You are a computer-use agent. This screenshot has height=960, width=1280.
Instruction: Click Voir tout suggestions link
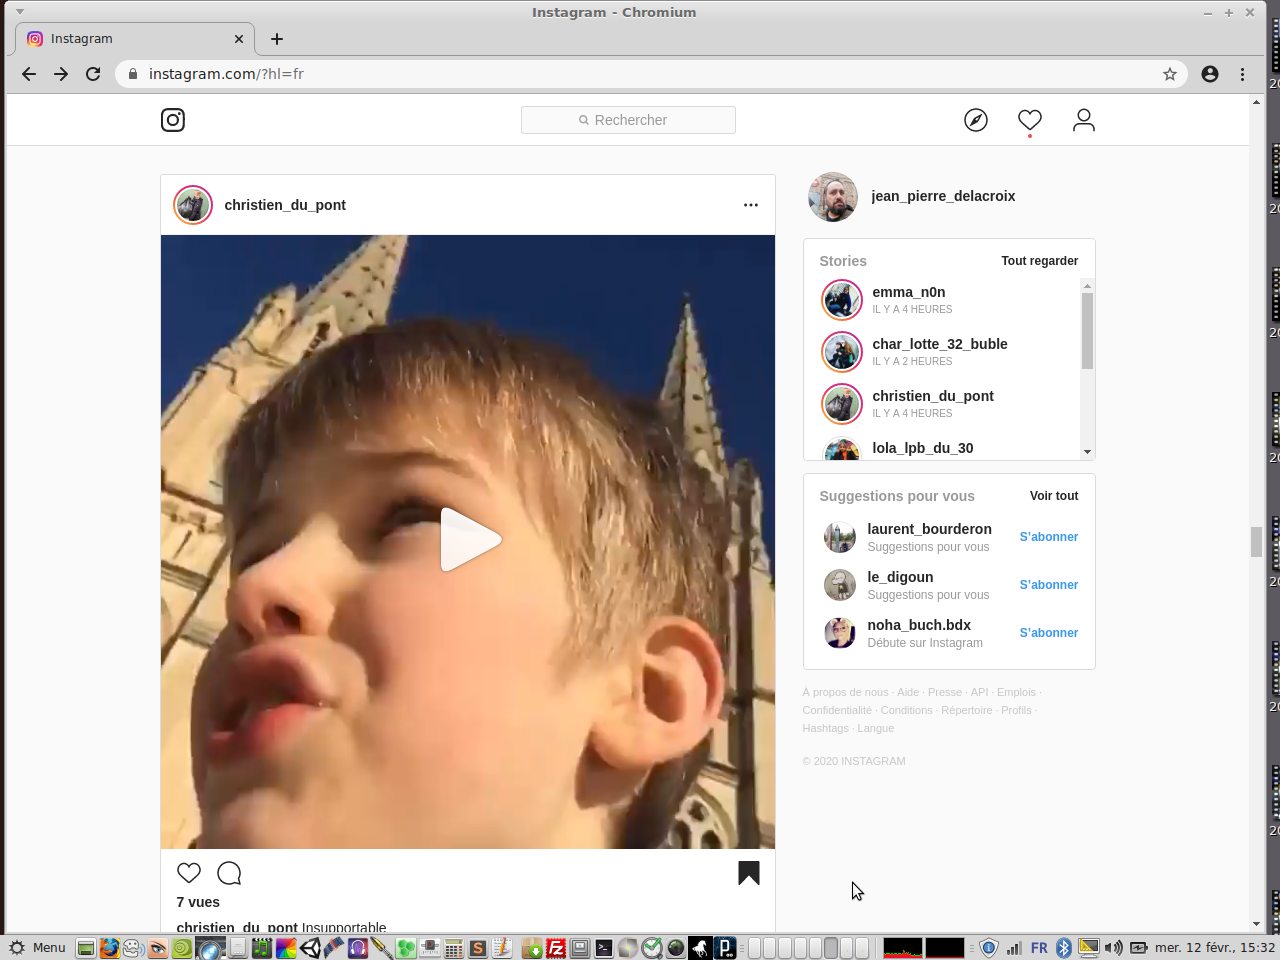point(1053,496)
